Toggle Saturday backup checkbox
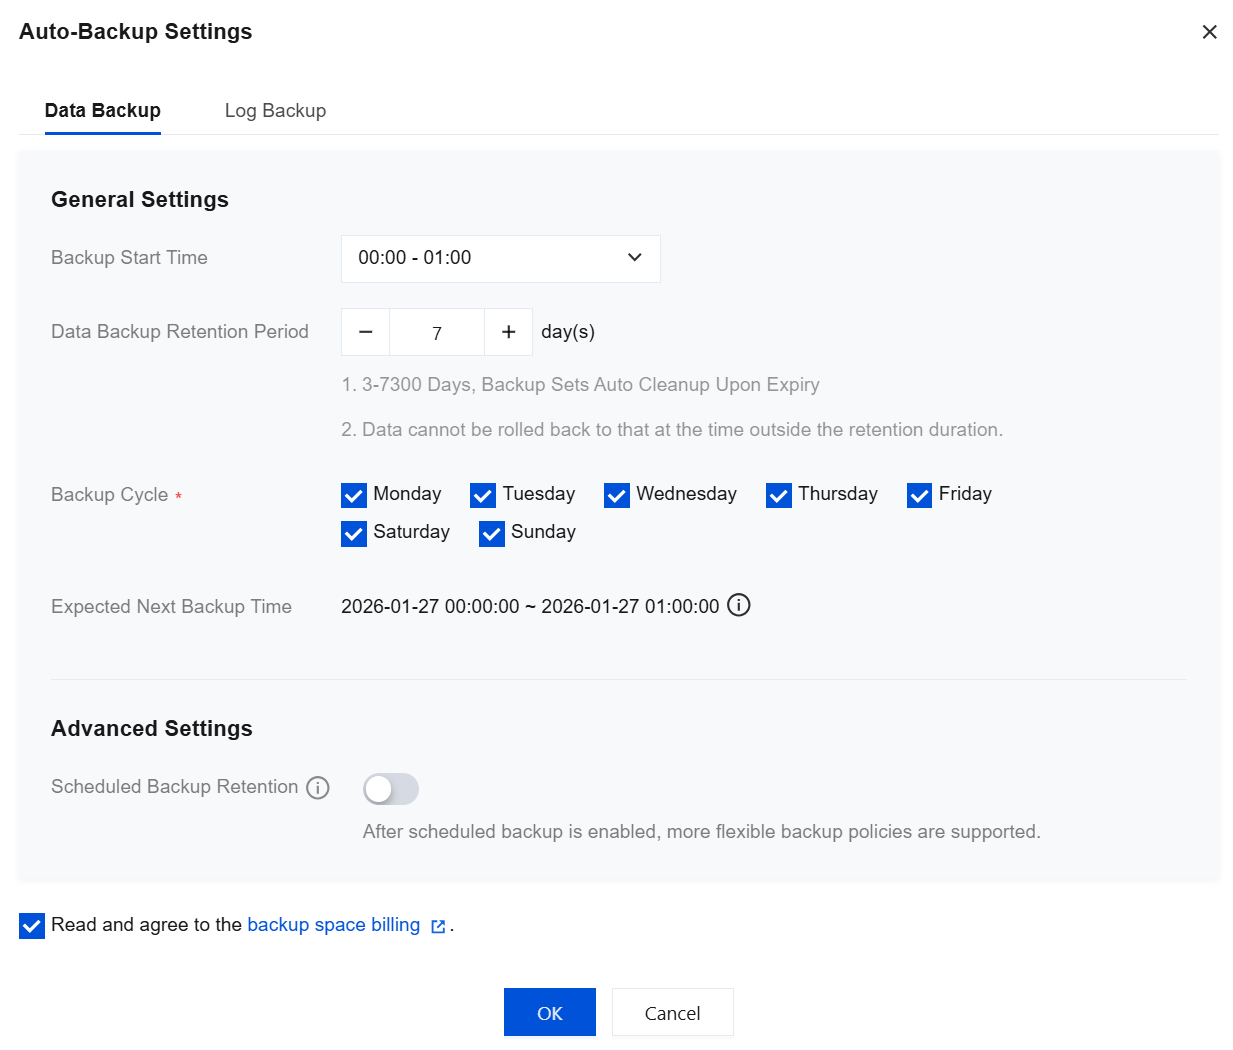 (x=354, y=534)
